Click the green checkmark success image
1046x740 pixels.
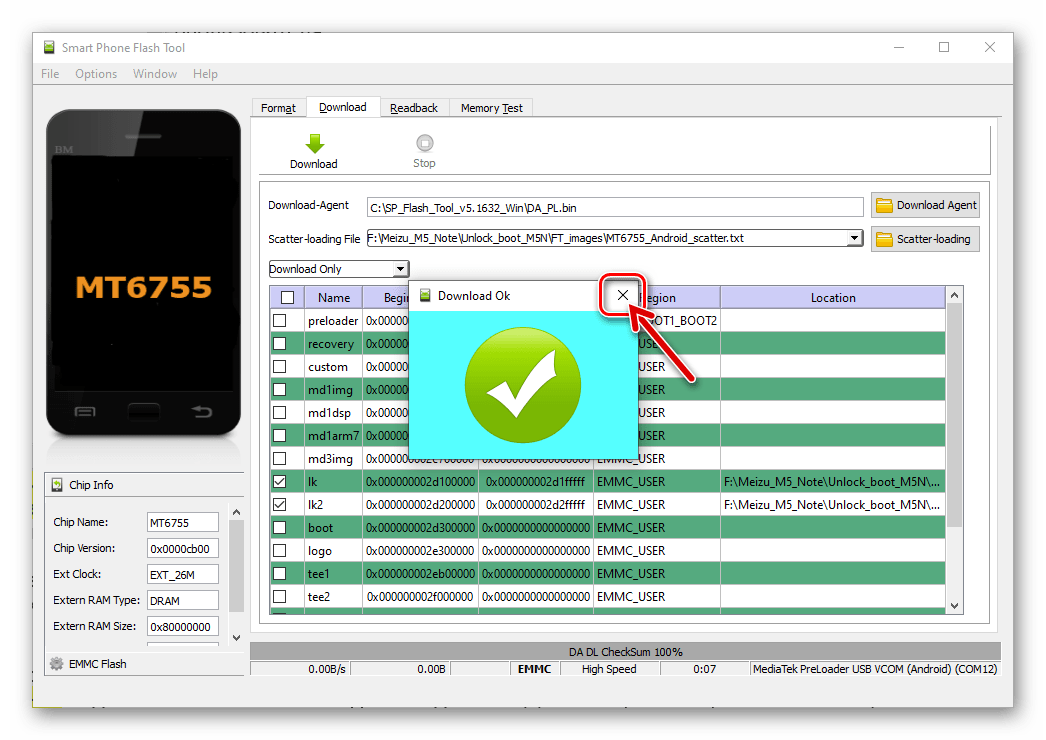[523, 385]
